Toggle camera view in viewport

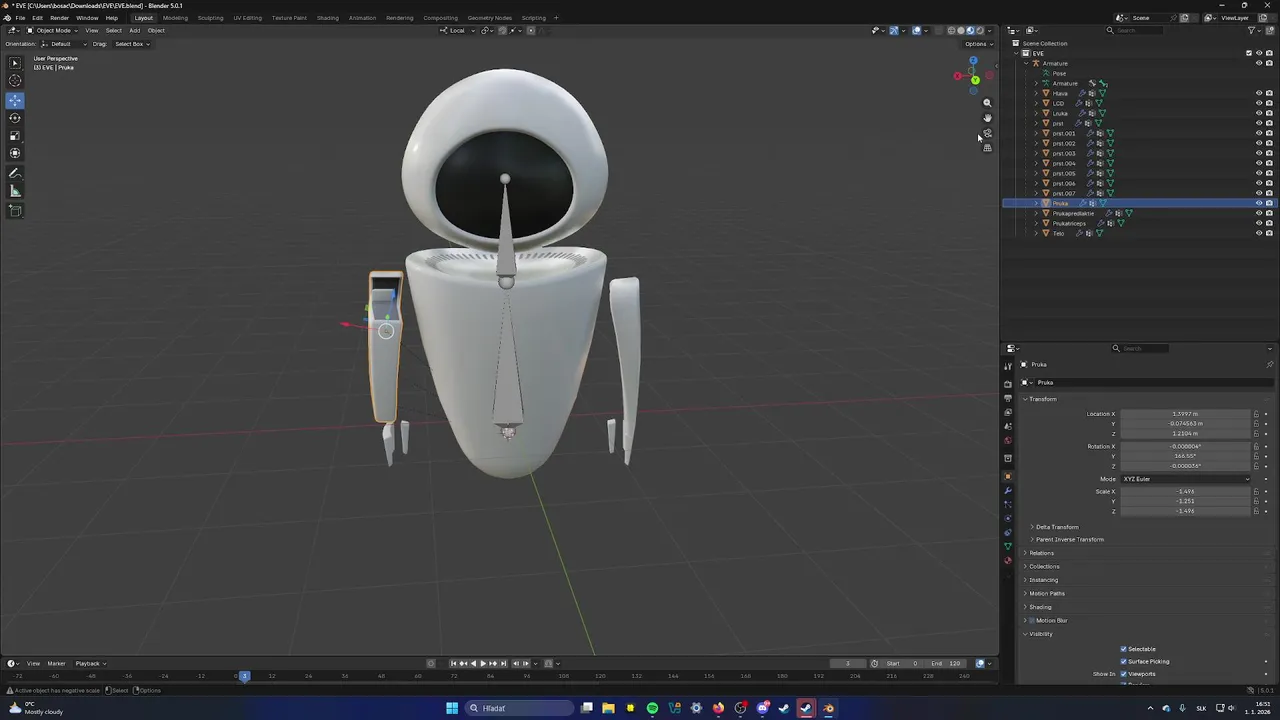tap(987, 133)
